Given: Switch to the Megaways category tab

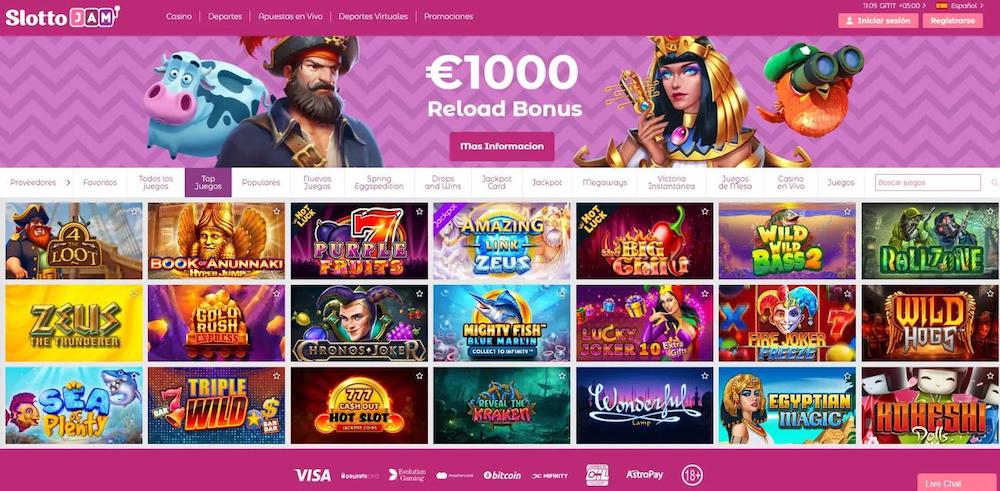Looking at the screenshot, I should coord(605,182).
